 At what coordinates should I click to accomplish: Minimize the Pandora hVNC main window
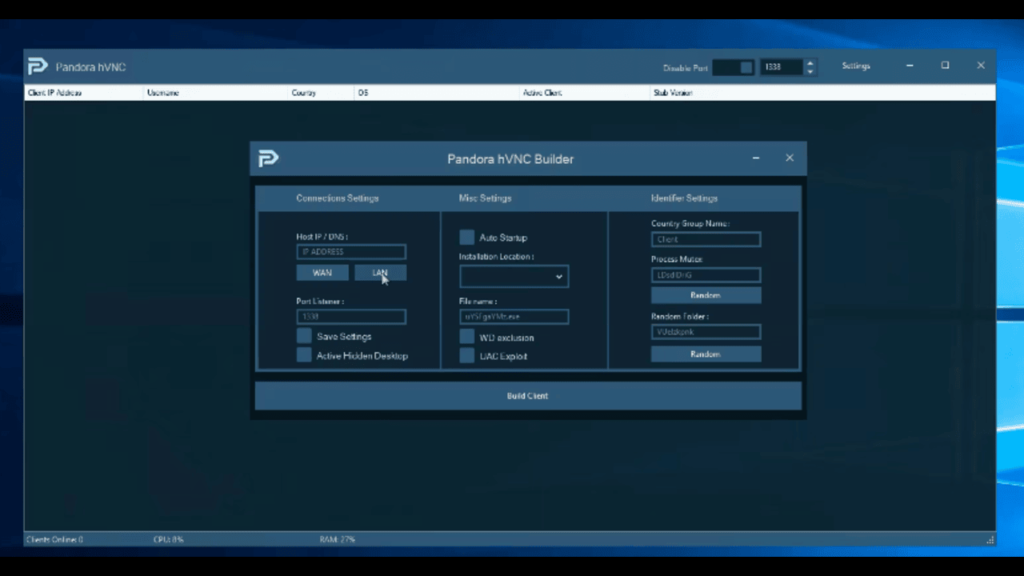pyautogui.click(x=910, y=66)
